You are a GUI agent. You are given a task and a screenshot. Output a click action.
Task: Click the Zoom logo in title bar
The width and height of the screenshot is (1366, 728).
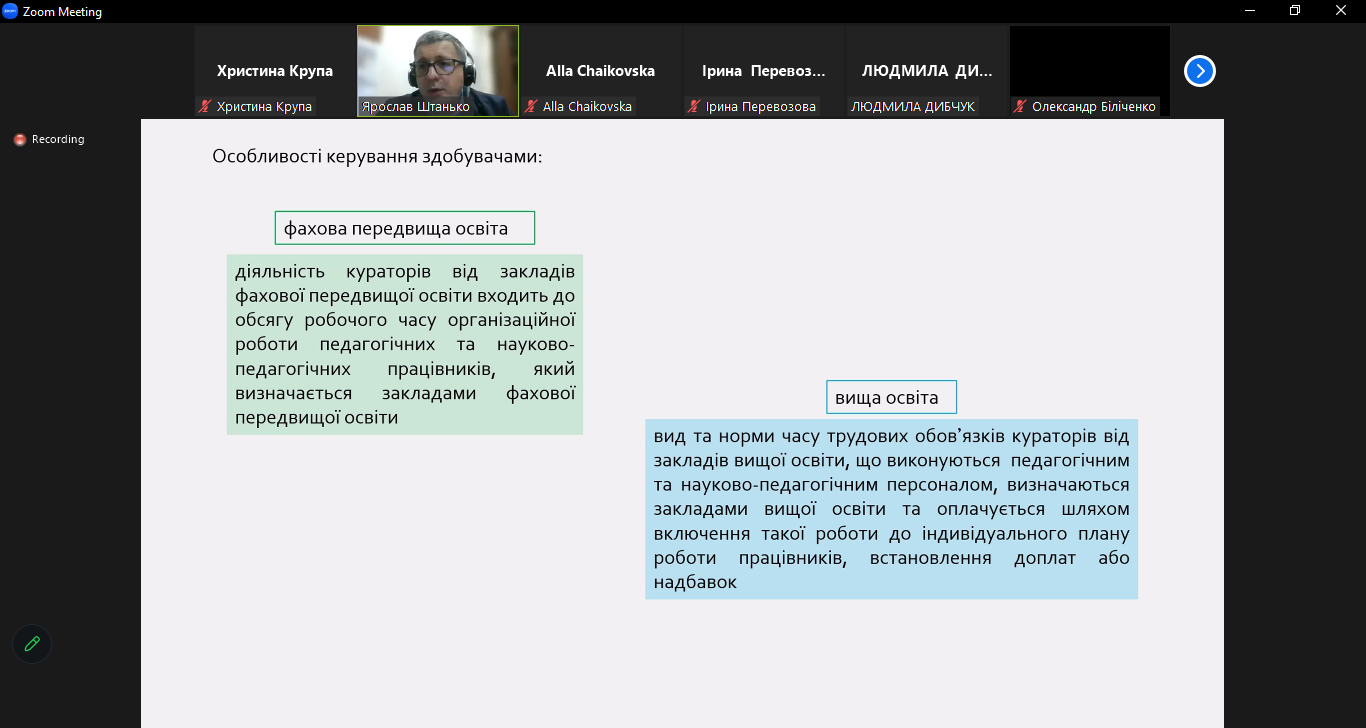pos(10,11)
